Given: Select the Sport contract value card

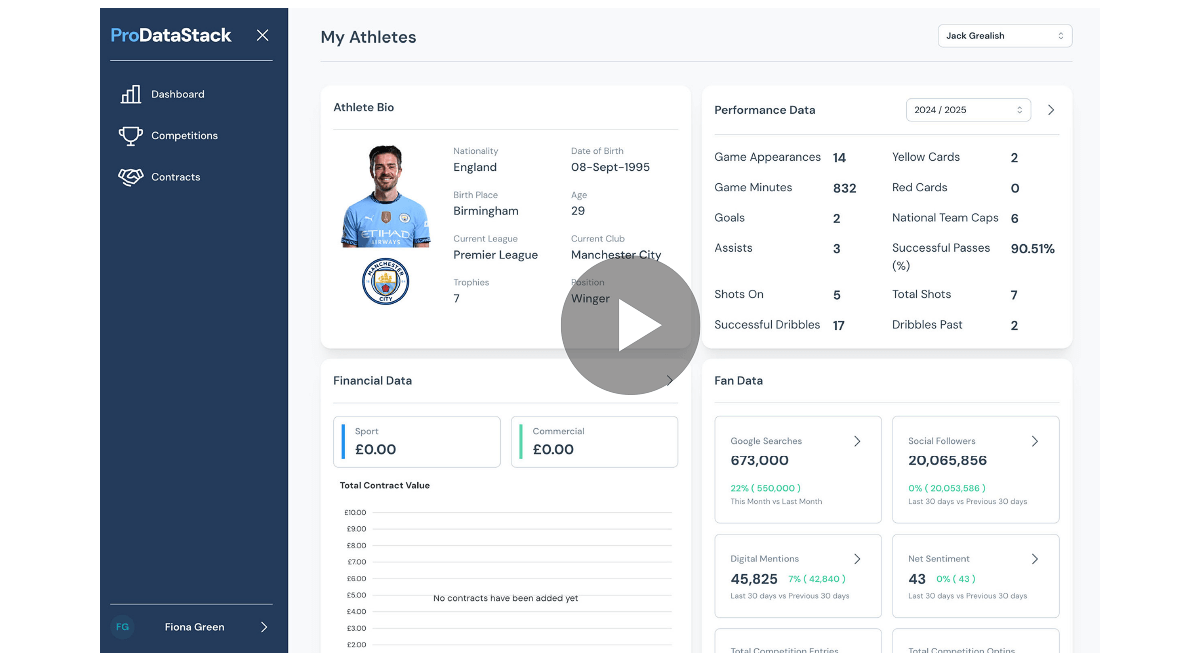Looking at the screenshot, I should point(417,442).
